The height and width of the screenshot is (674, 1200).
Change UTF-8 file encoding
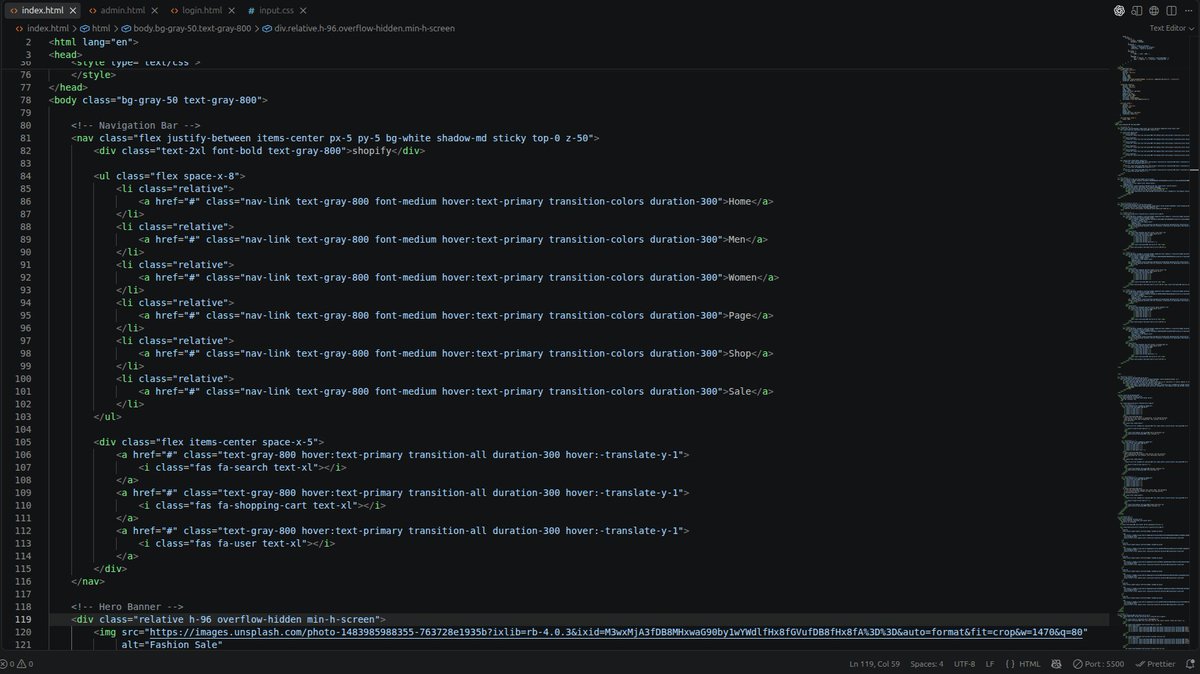(964, 664)
